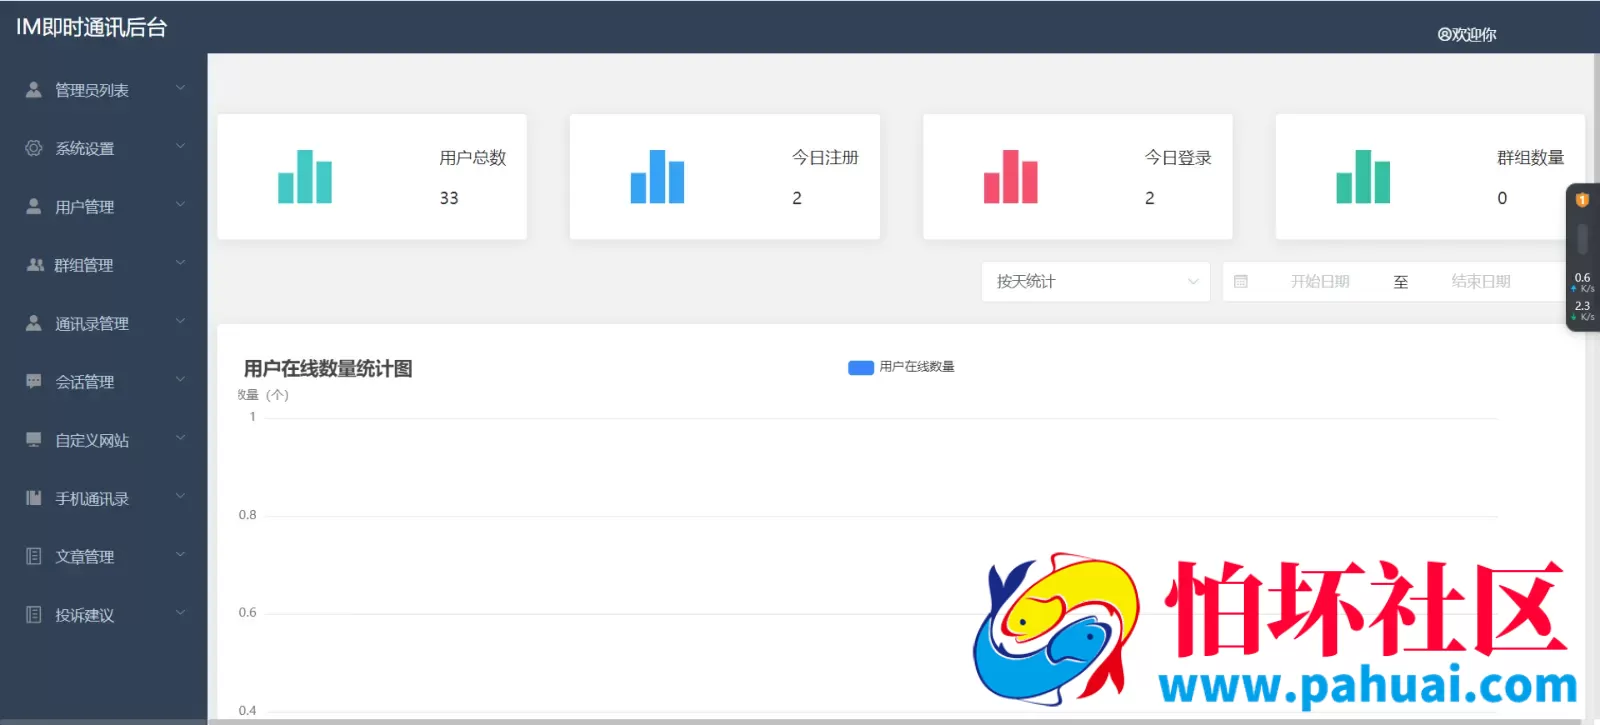Click the IM即时通讯后台 title
Viewport: 1600px width, 725px height.
91,28
